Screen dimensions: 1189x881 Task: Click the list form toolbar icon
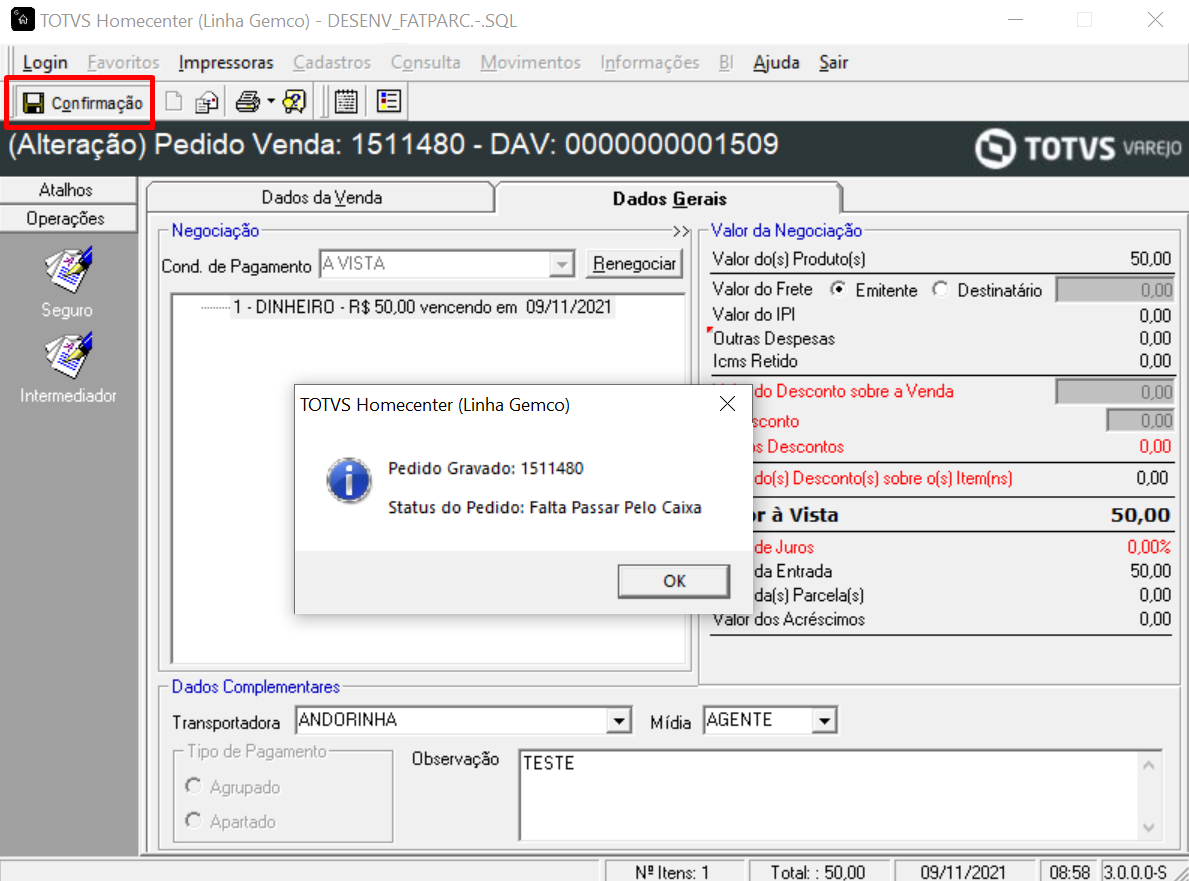(x=388, y=102)
